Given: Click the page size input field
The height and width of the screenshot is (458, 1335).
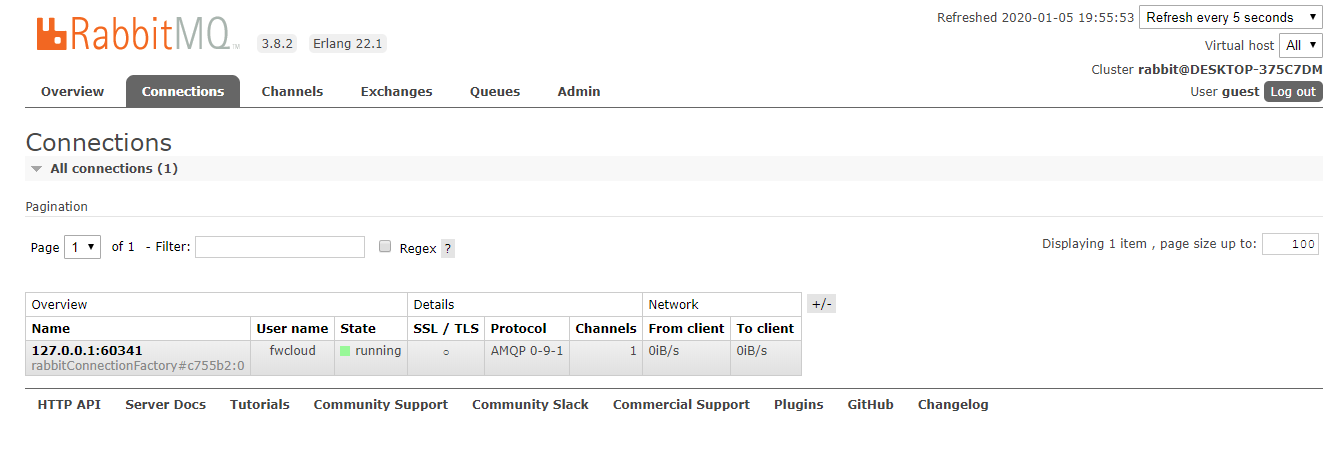Looking at the screenshot, I should tap(1290, 244).
